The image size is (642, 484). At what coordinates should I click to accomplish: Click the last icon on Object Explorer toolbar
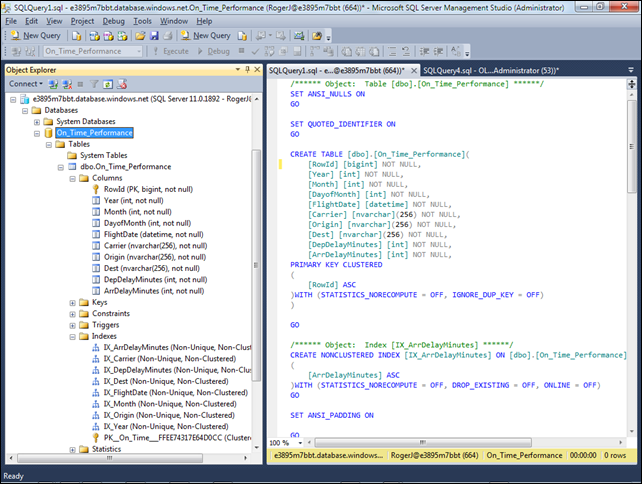tap(122, 84)
